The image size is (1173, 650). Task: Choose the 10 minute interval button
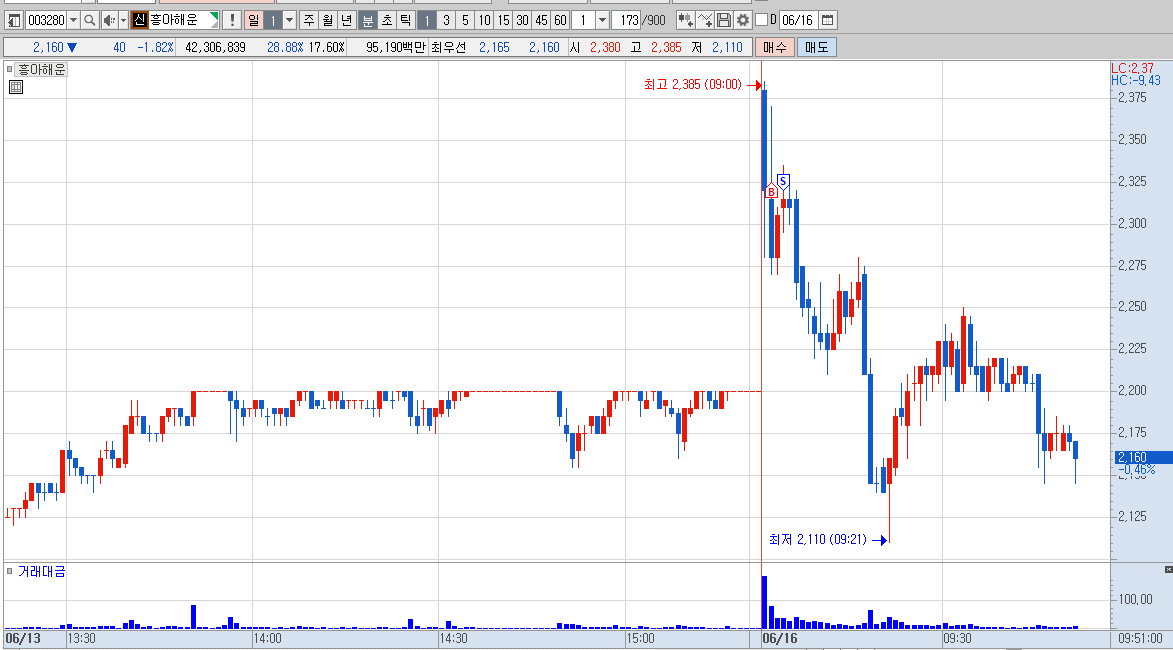484,20
